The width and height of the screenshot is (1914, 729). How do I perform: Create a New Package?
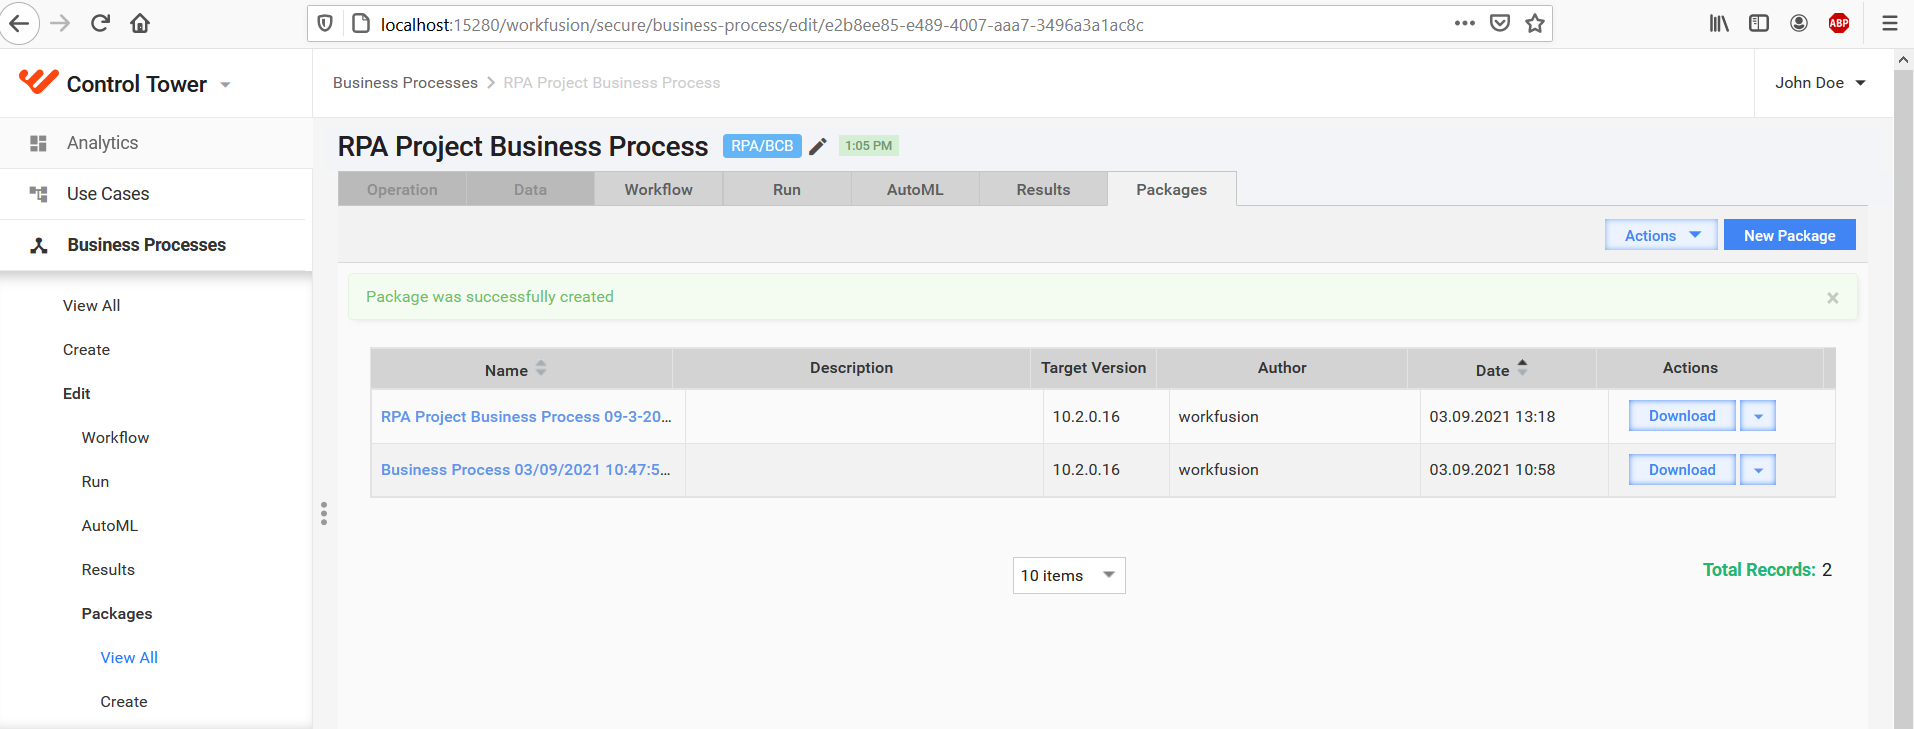[x=1790, y=235]
